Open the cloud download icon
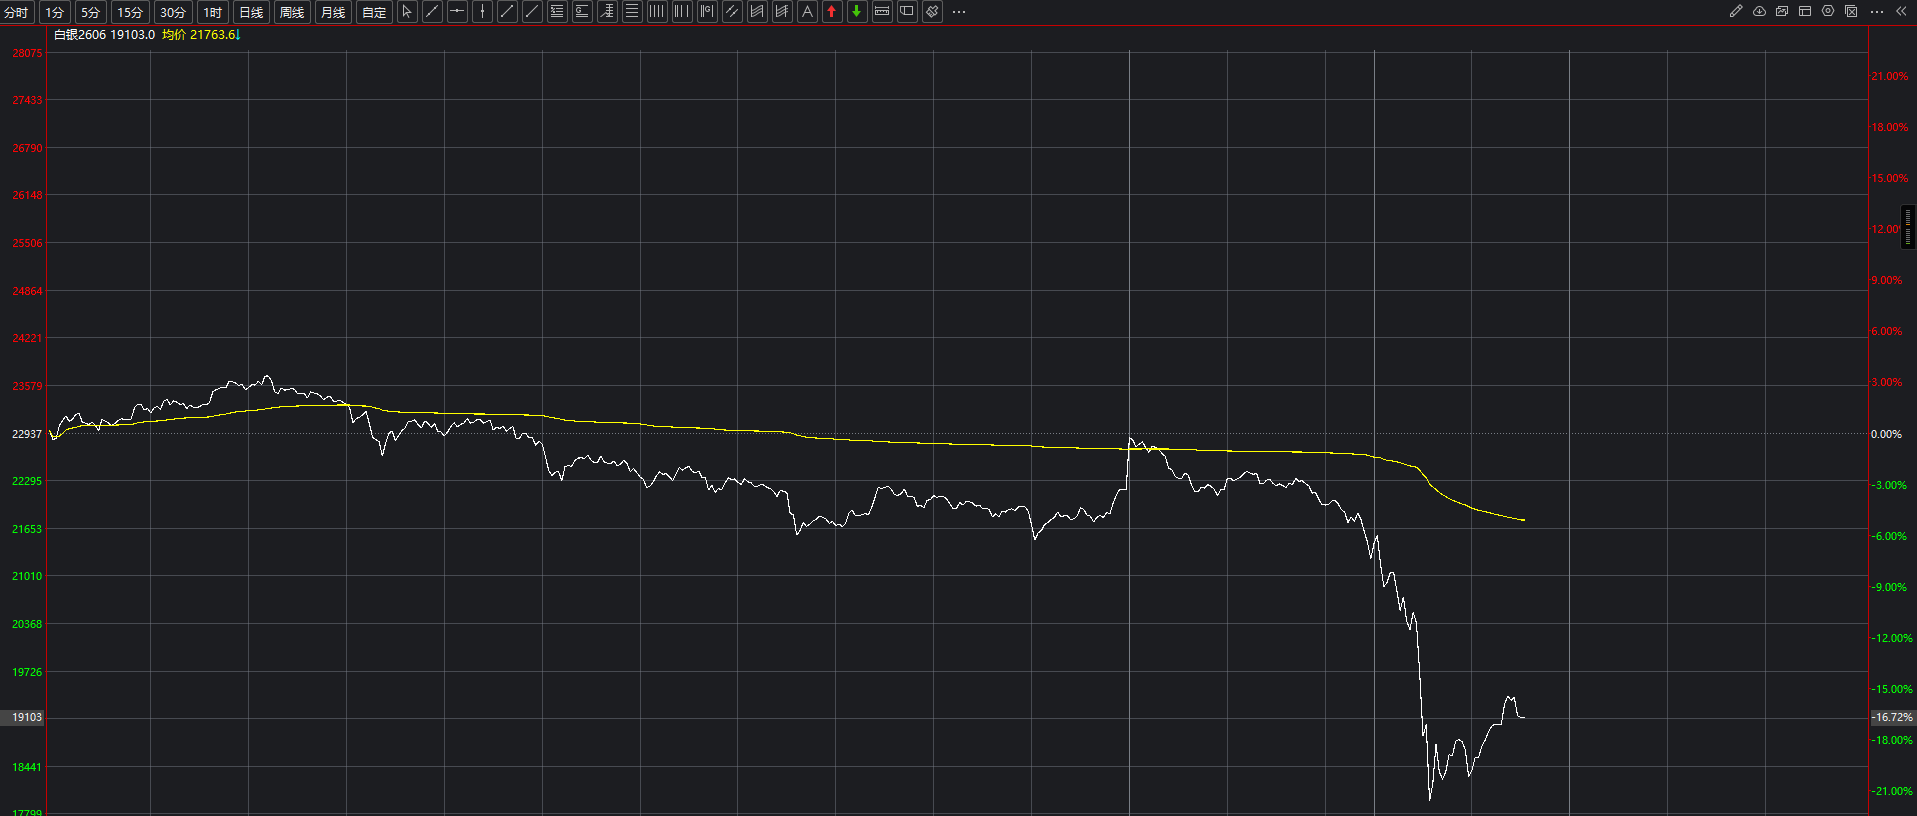The image size is (1917, 816). [x=1759, y=12]
